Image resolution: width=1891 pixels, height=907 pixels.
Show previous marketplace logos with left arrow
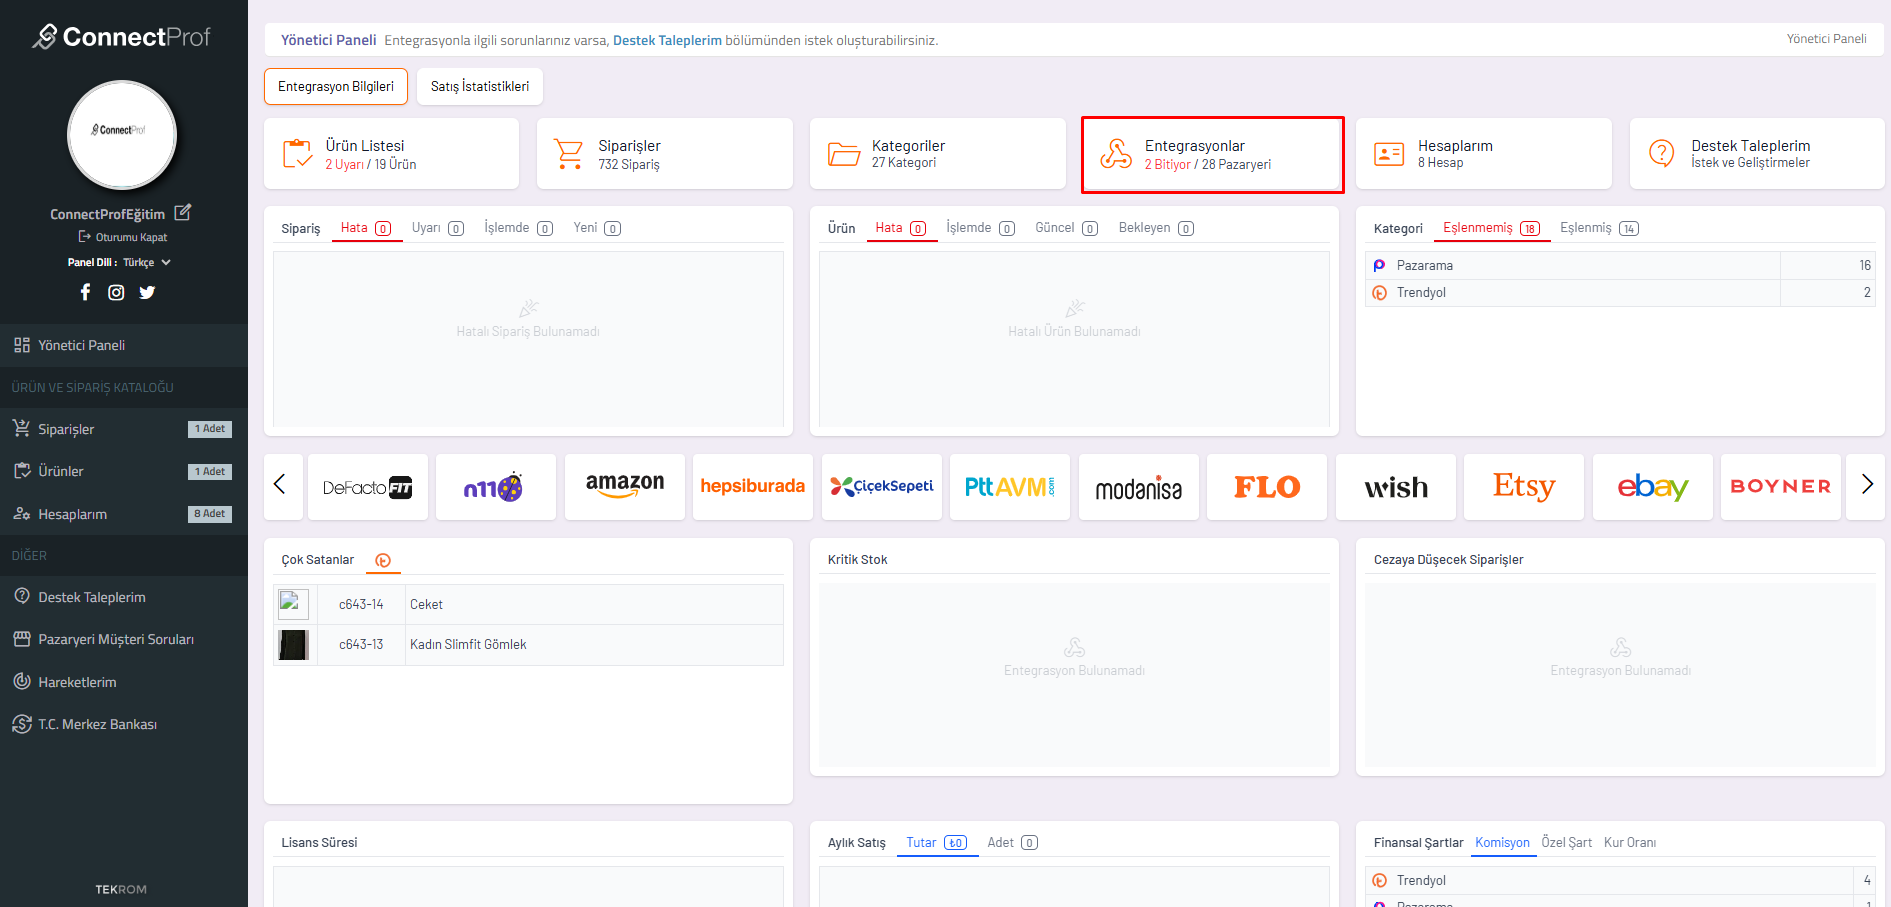click(281, 485)
